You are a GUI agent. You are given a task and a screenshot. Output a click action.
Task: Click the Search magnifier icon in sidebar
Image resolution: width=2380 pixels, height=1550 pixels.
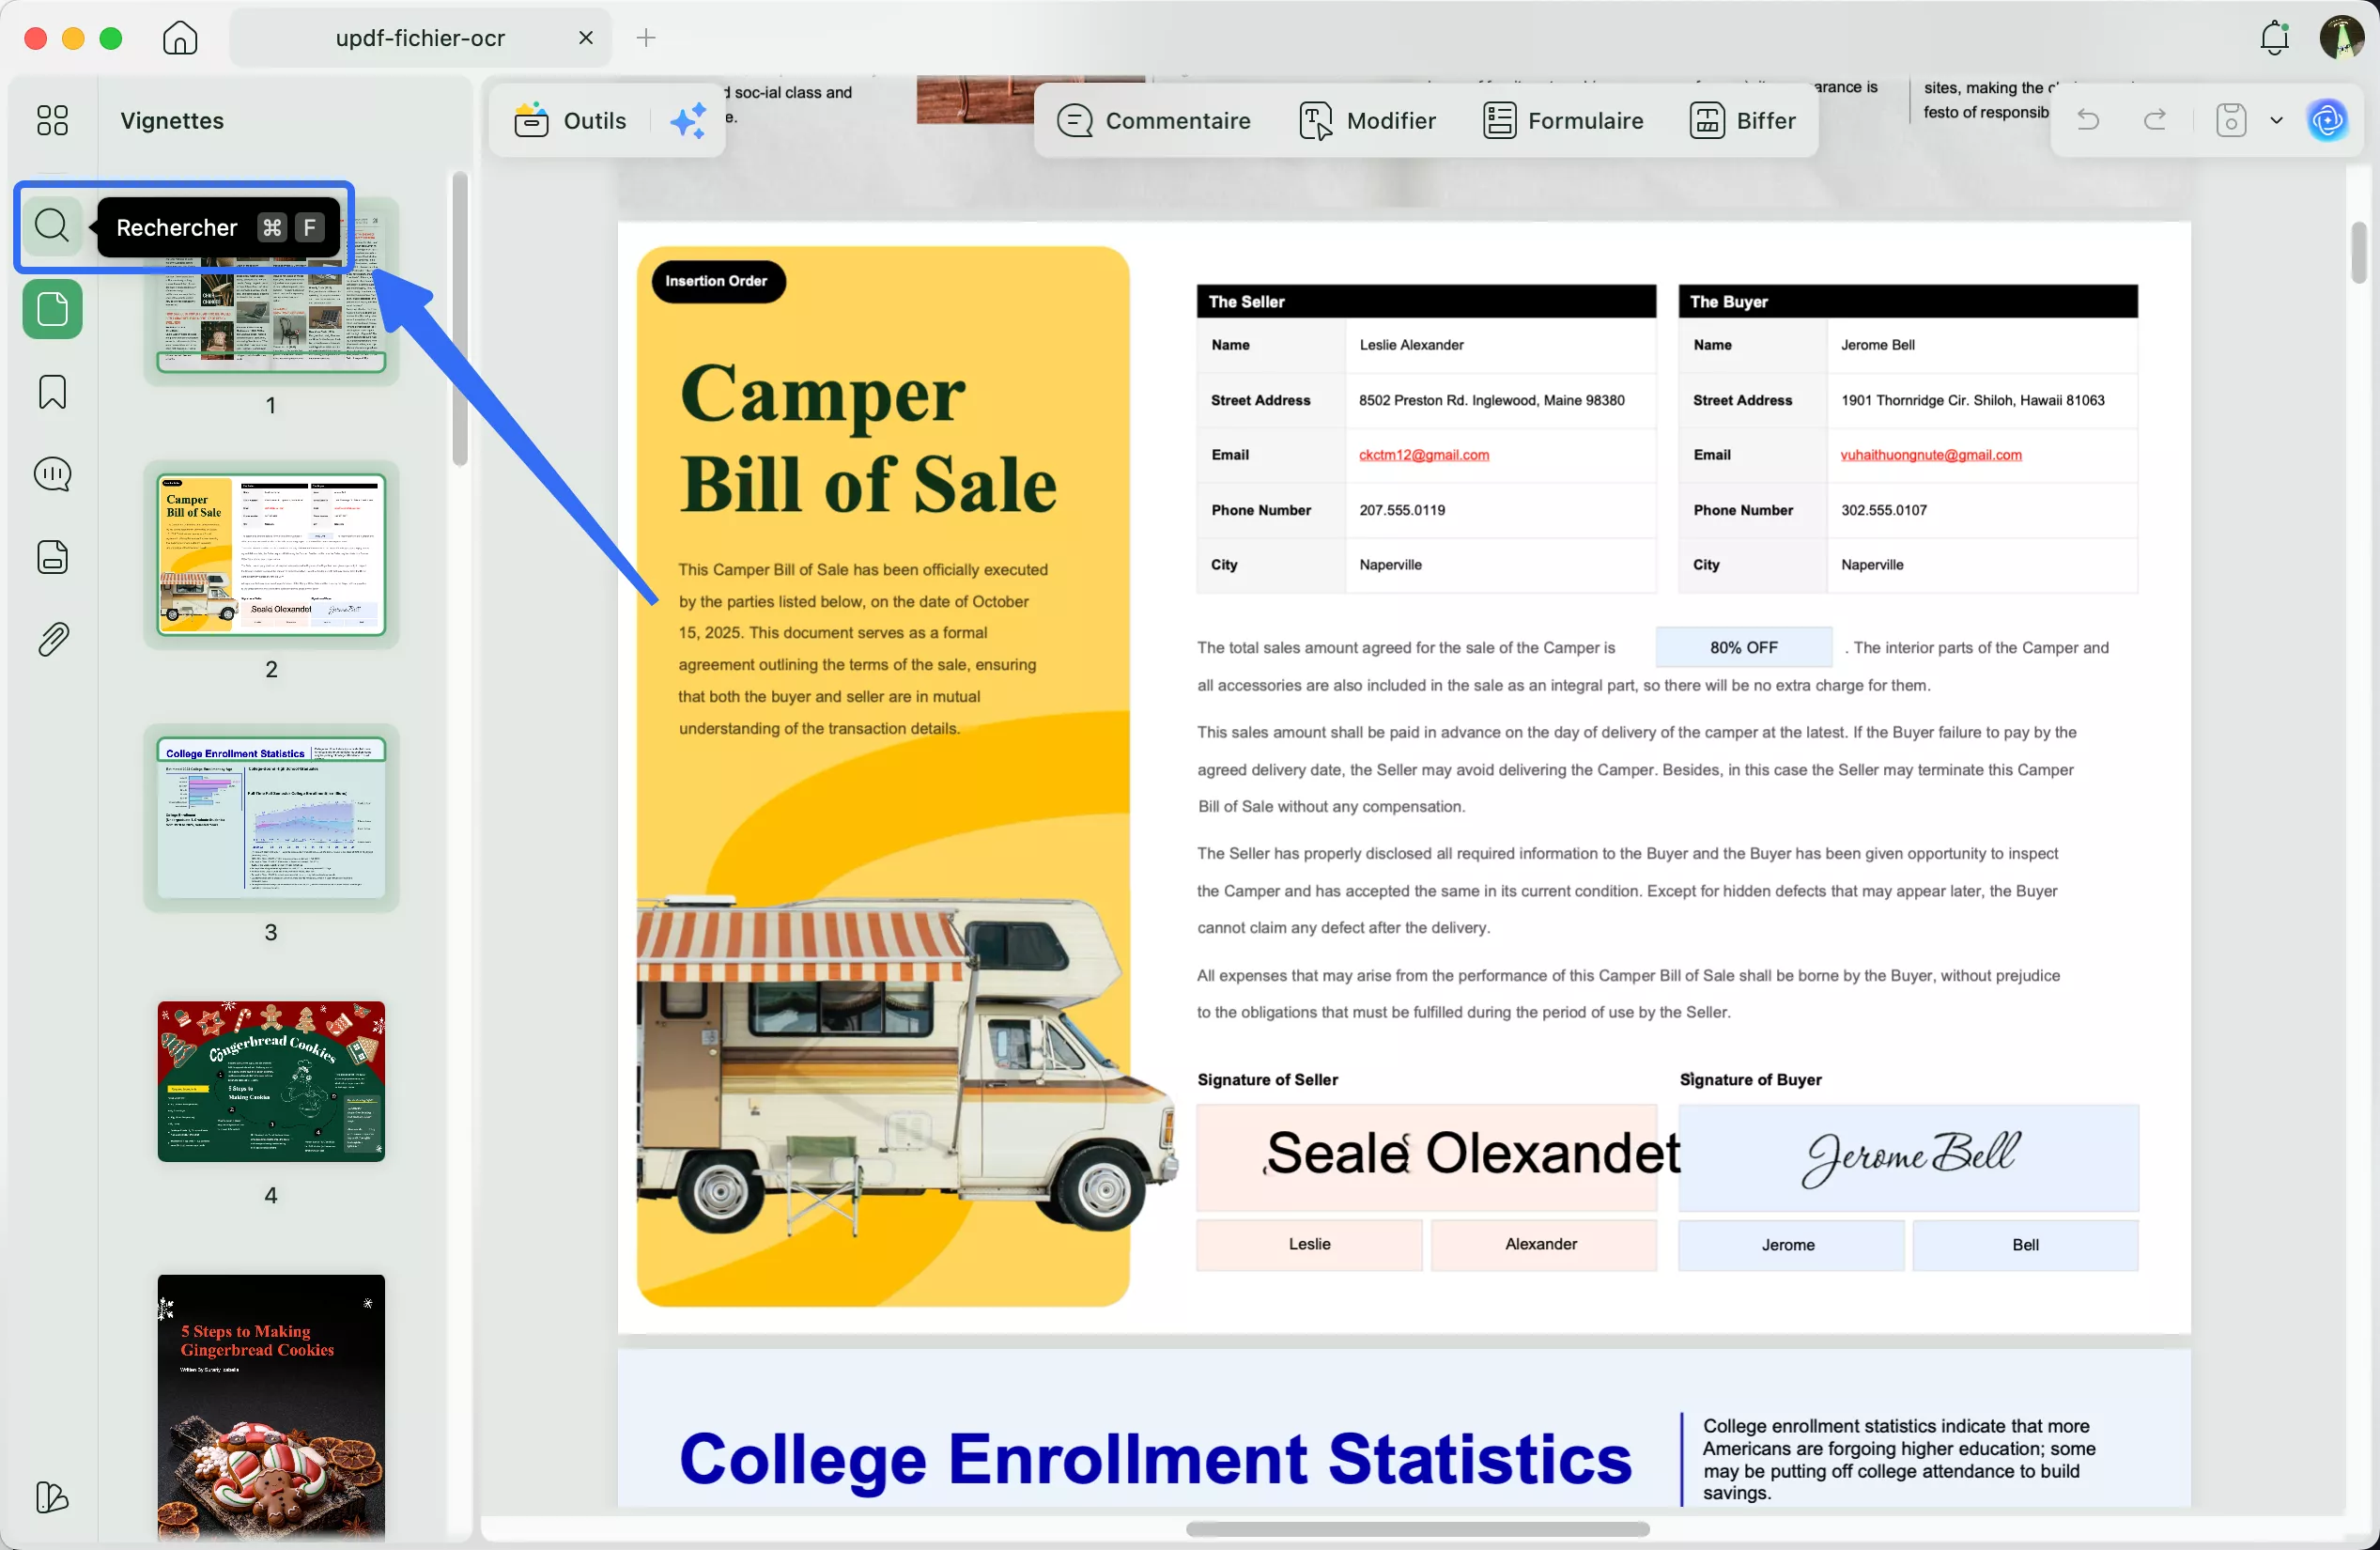[x=52, y=226]
